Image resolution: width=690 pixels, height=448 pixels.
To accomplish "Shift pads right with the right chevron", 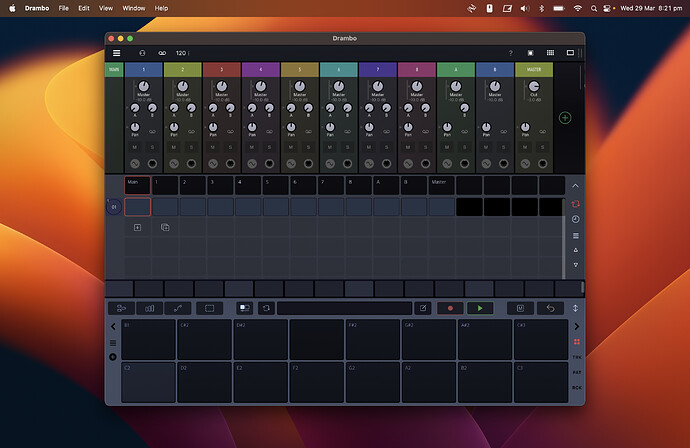I will click(x=576, y=327).
